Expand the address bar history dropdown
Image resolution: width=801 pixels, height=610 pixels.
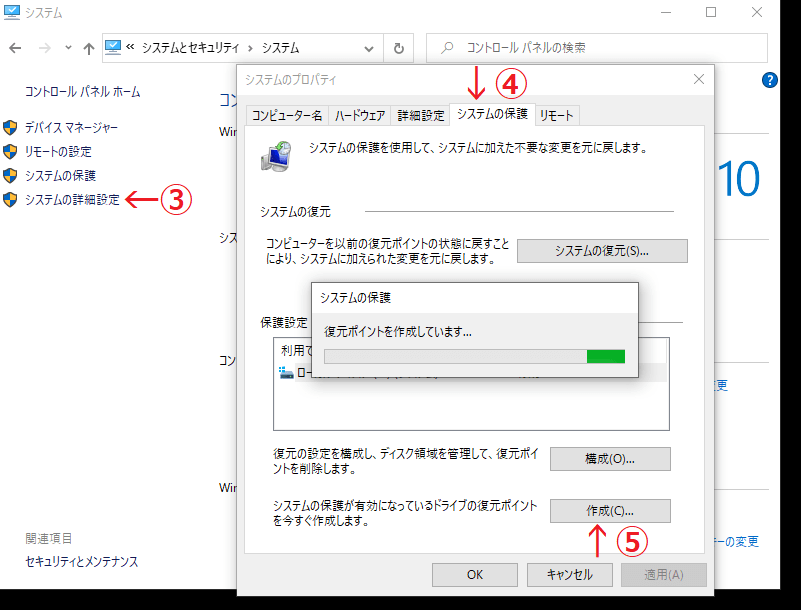point(370,48)
